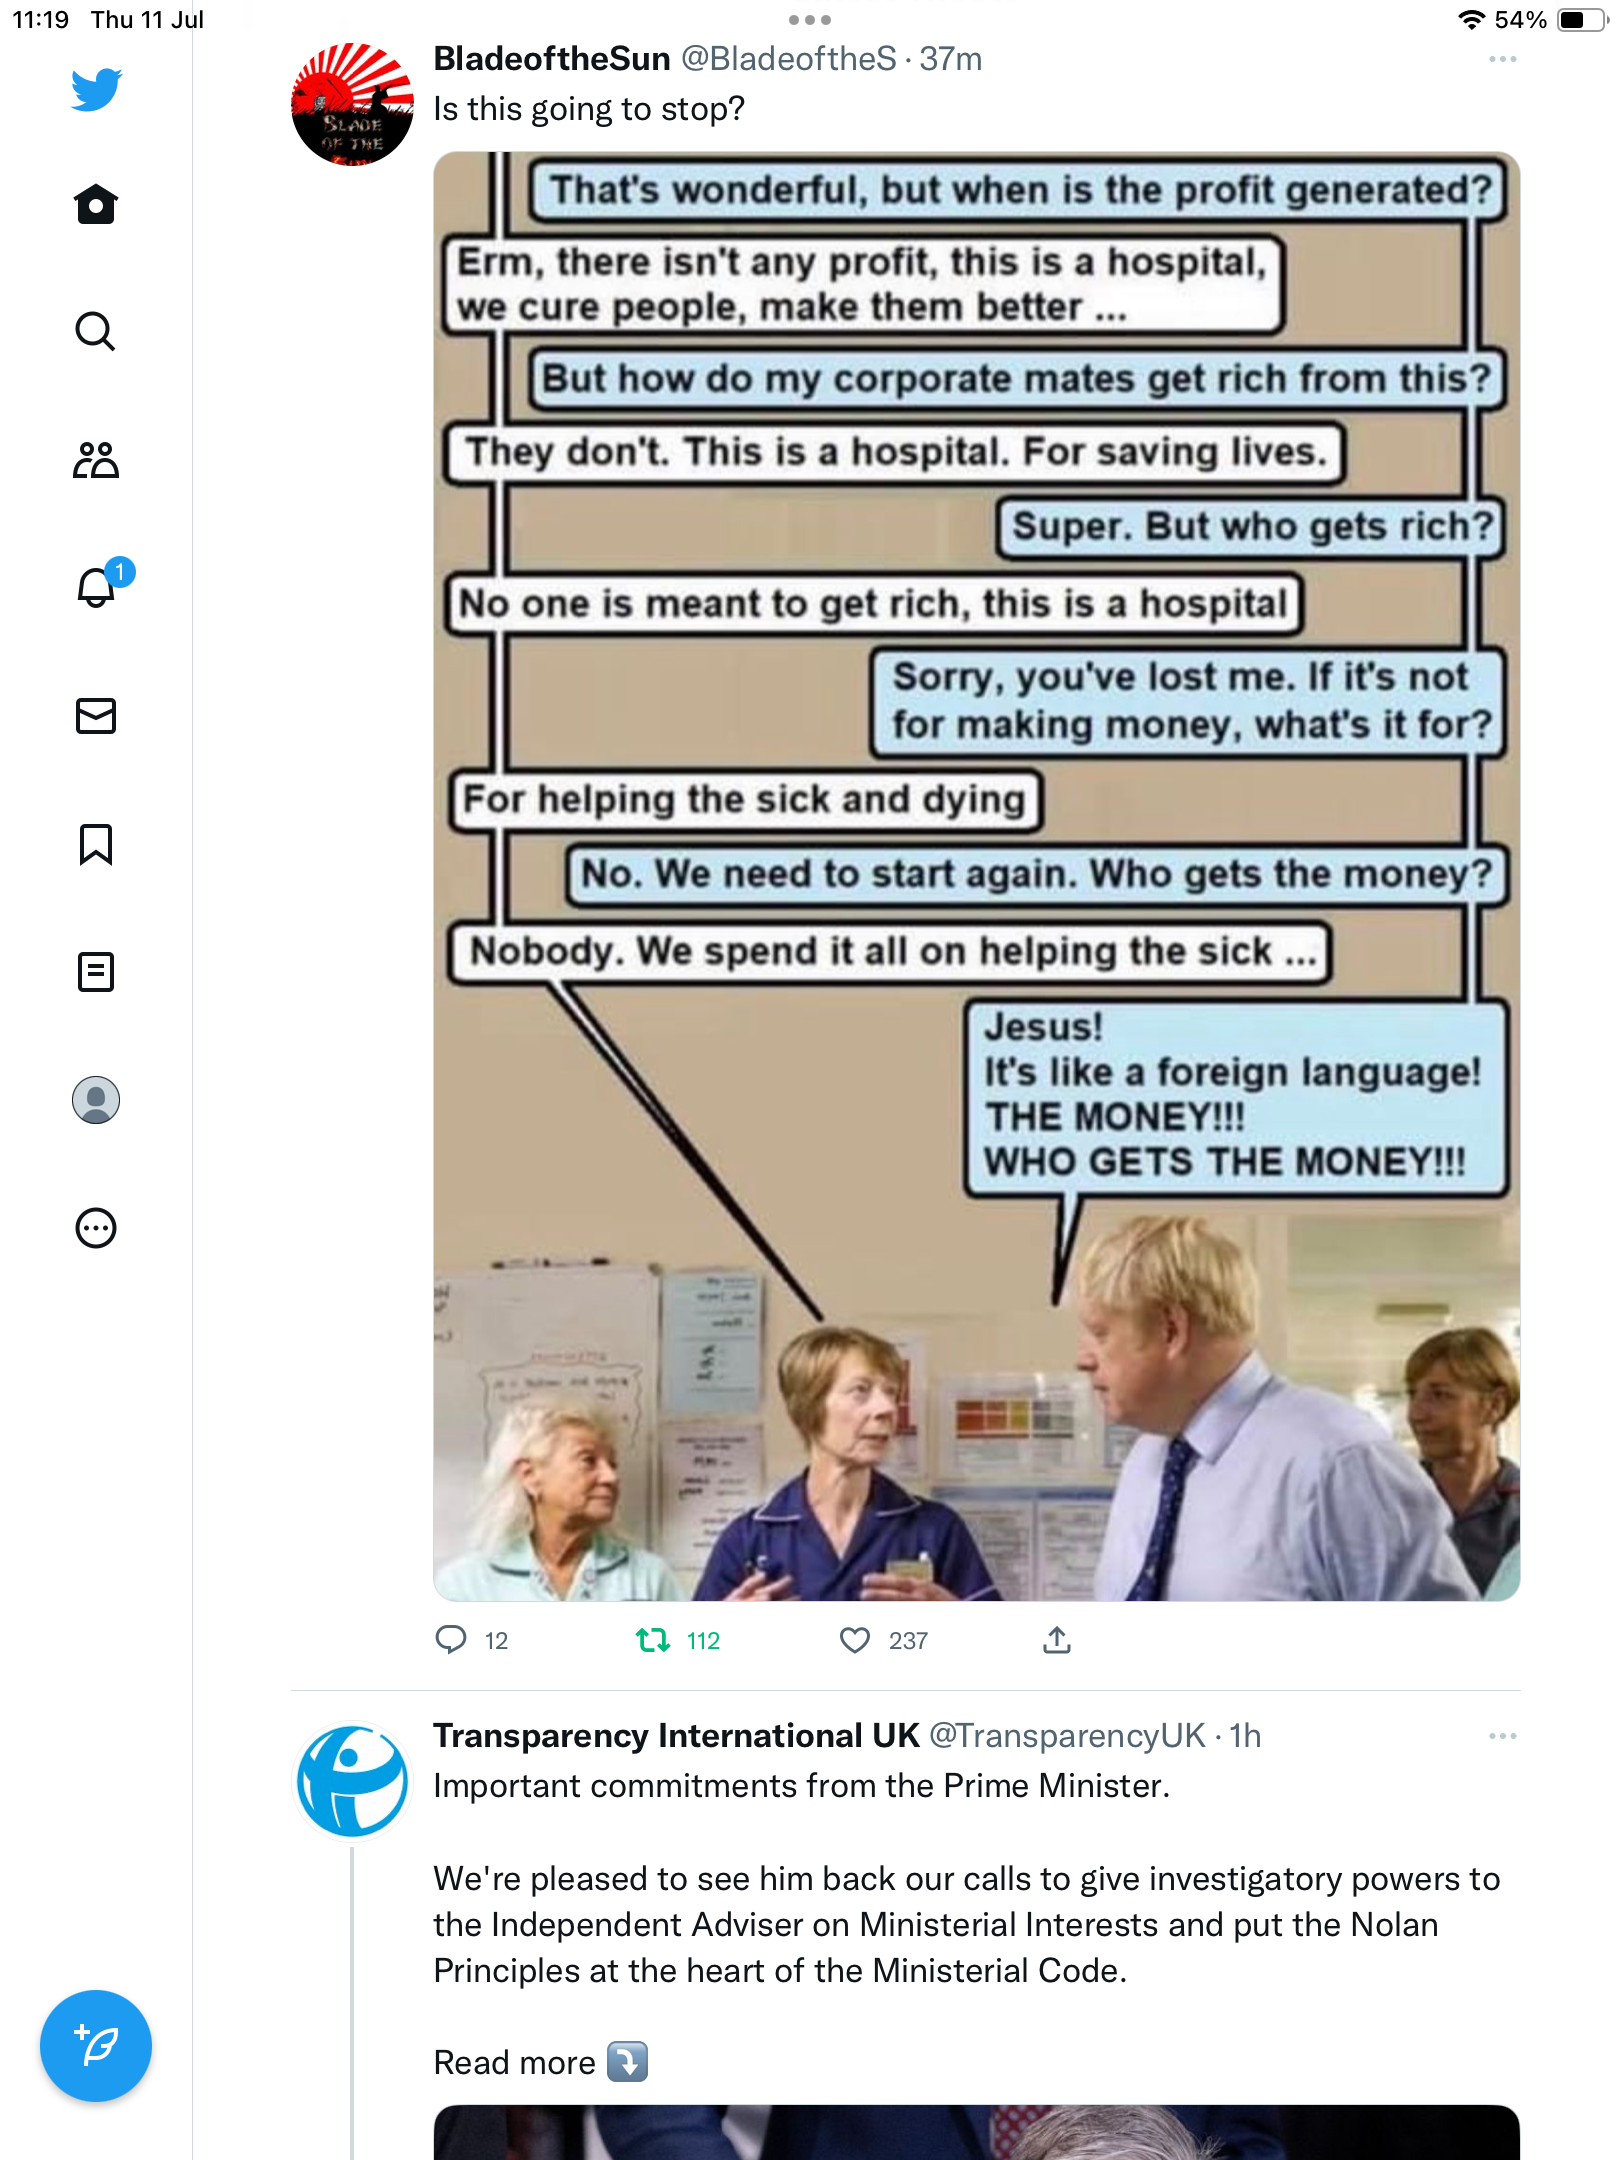1620x2160 pixels.
Task: Go to the Home timeline icon
Action: click(96, 204)
